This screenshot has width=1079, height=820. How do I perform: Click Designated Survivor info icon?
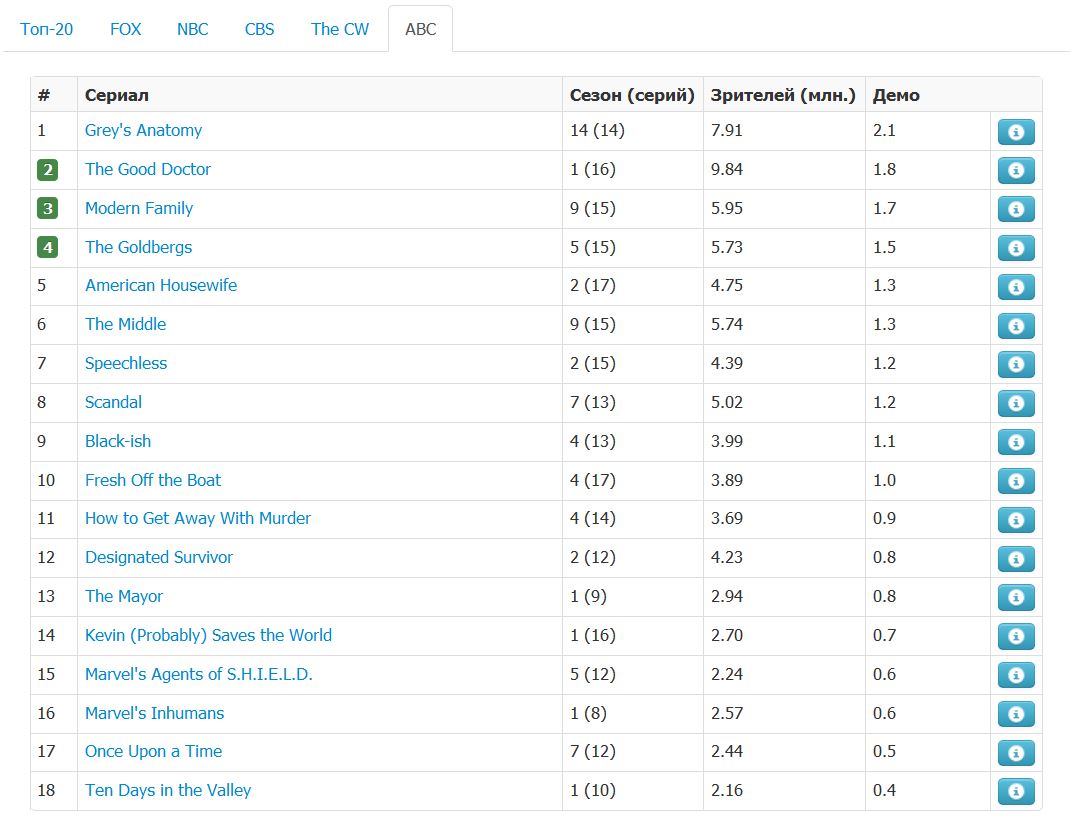[1016, 559]
